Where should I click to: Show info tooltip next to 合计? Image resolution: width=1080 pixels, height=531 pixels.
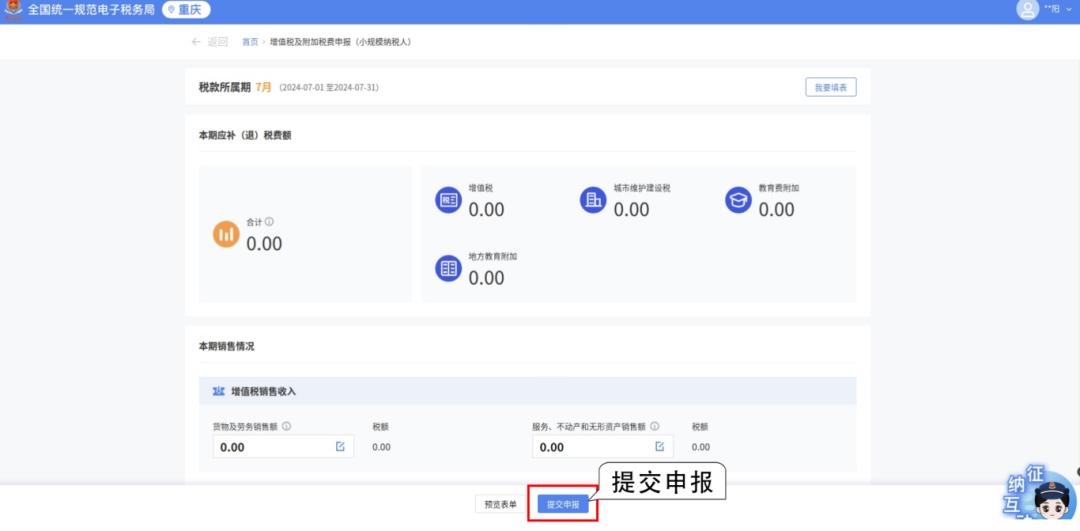[269, 222]
